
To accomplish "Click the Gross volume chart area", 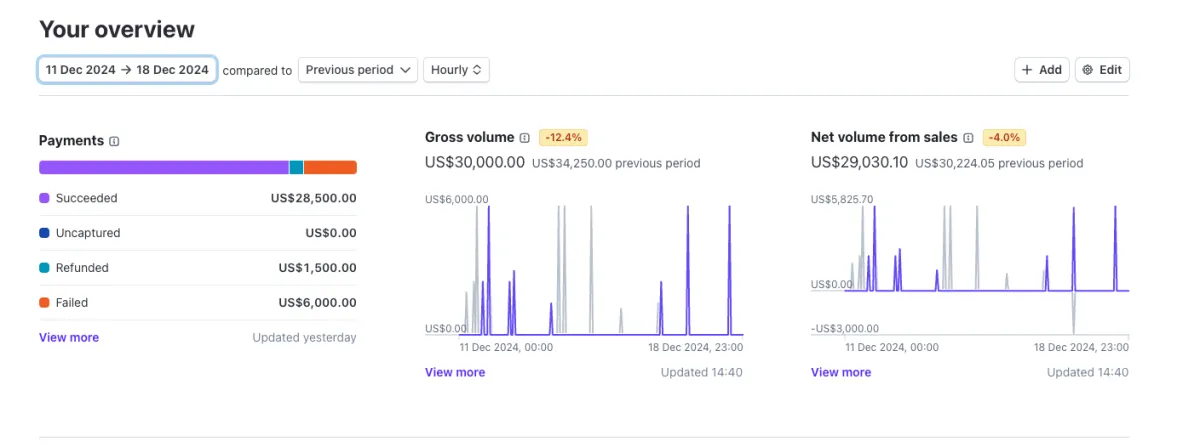I will [x=584, y=268].
